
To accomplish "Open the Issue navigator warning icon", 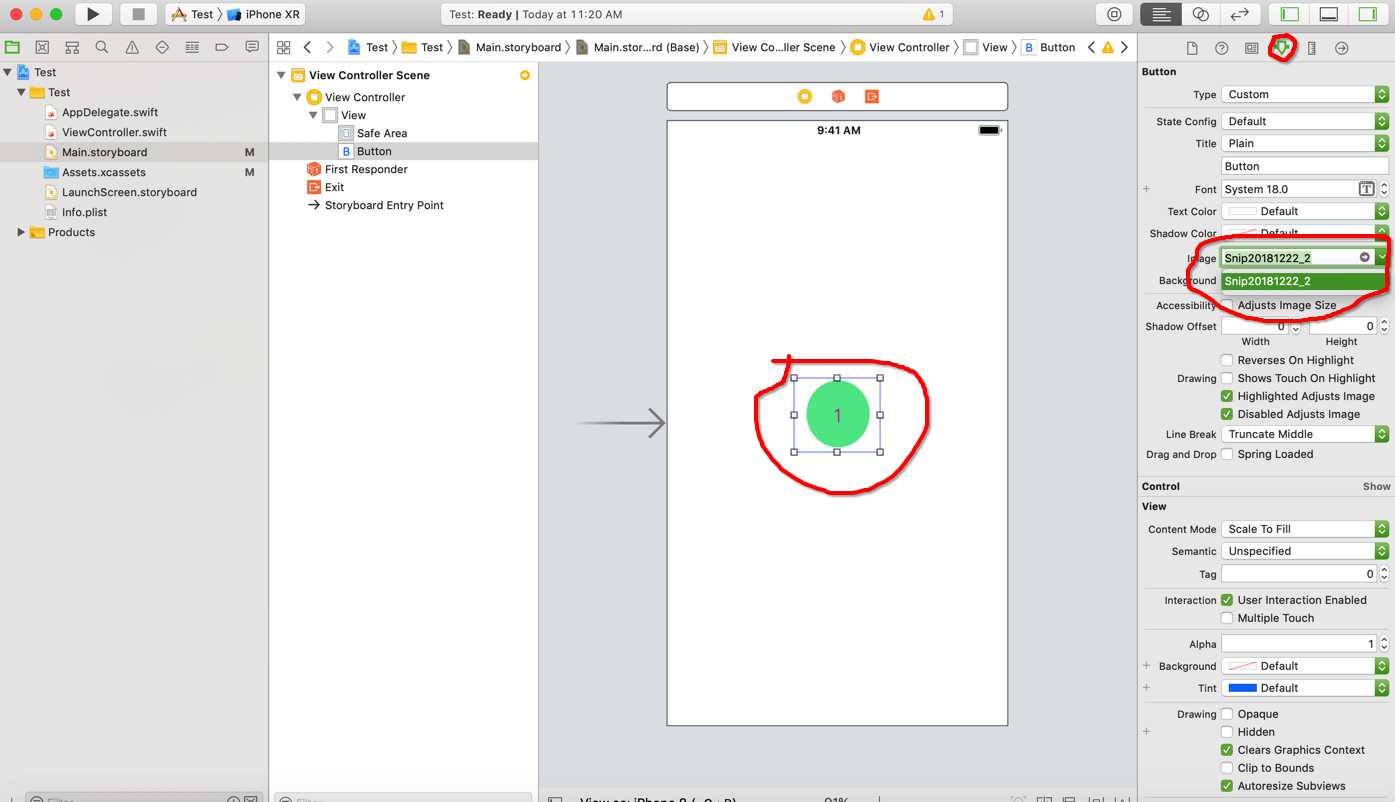I will pyautogui.click(x=132, y=47).
